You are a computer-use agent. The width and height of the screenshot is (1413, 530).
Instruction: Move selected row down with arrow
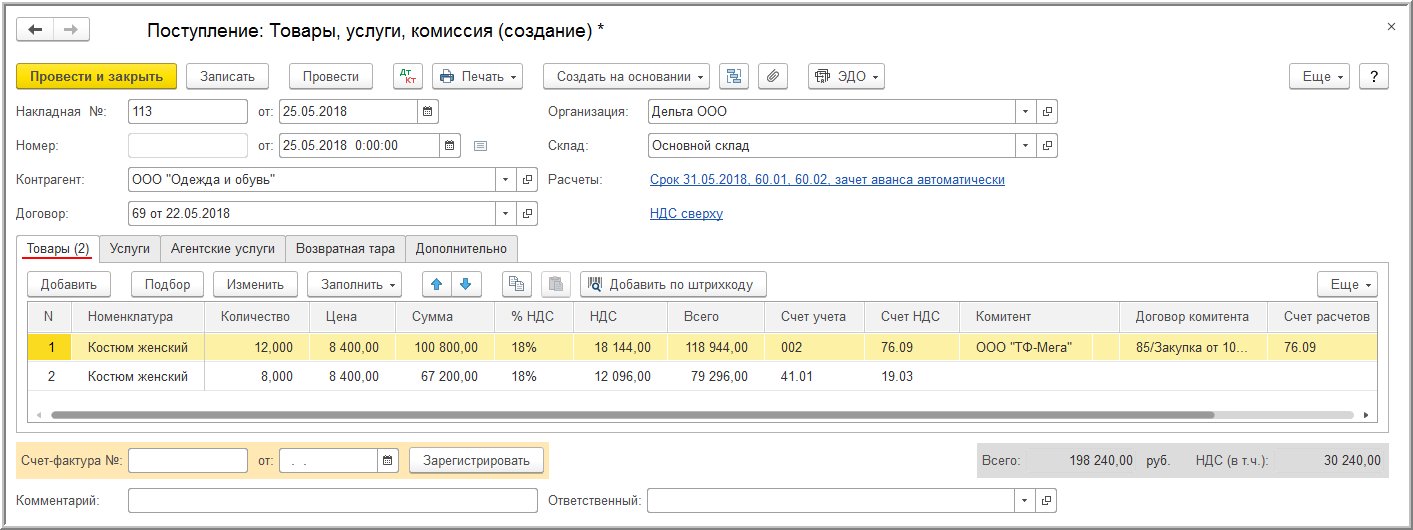(465, 284)
